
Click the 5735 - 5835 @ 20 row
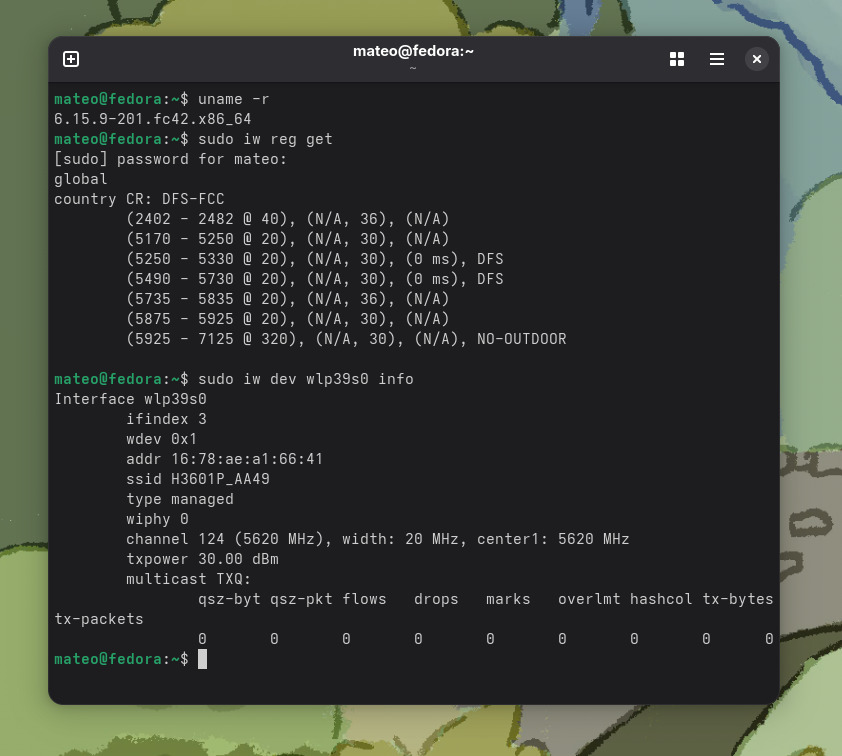click(x=287, y=299)
